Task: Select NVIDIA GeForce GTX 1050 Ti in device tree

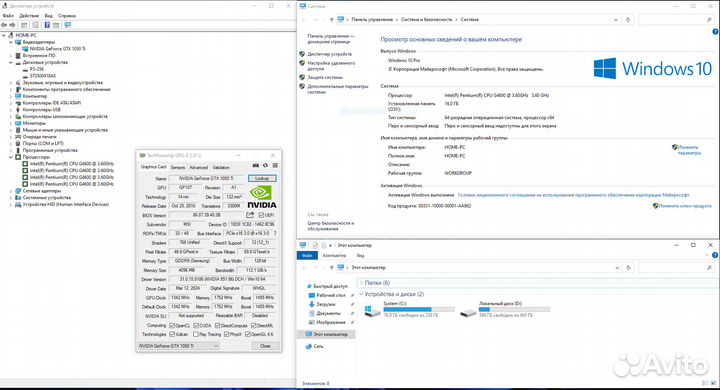Action: [58, 49]
